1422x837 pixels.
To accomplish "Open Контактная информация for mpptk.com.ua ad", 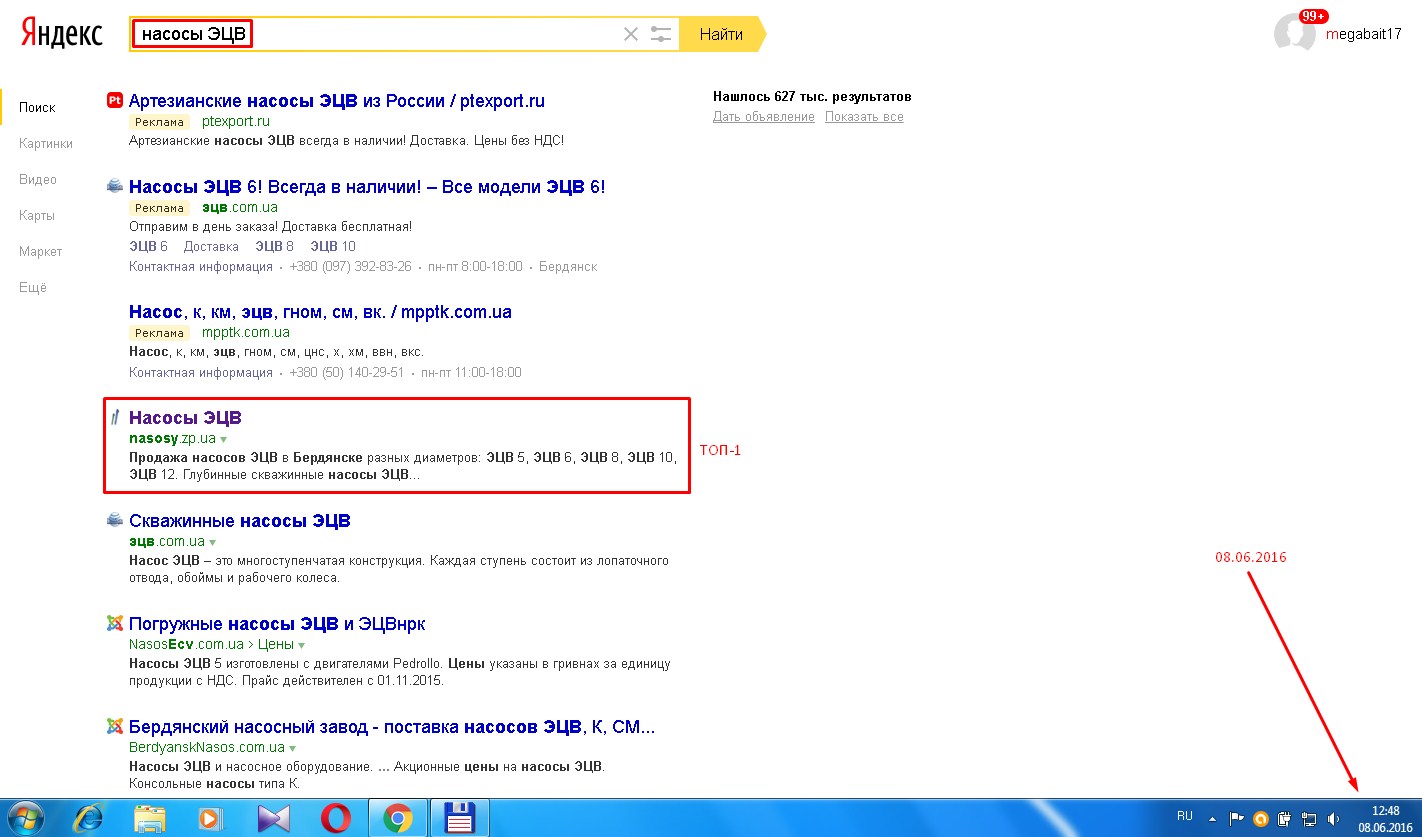I will click(201, 373).
